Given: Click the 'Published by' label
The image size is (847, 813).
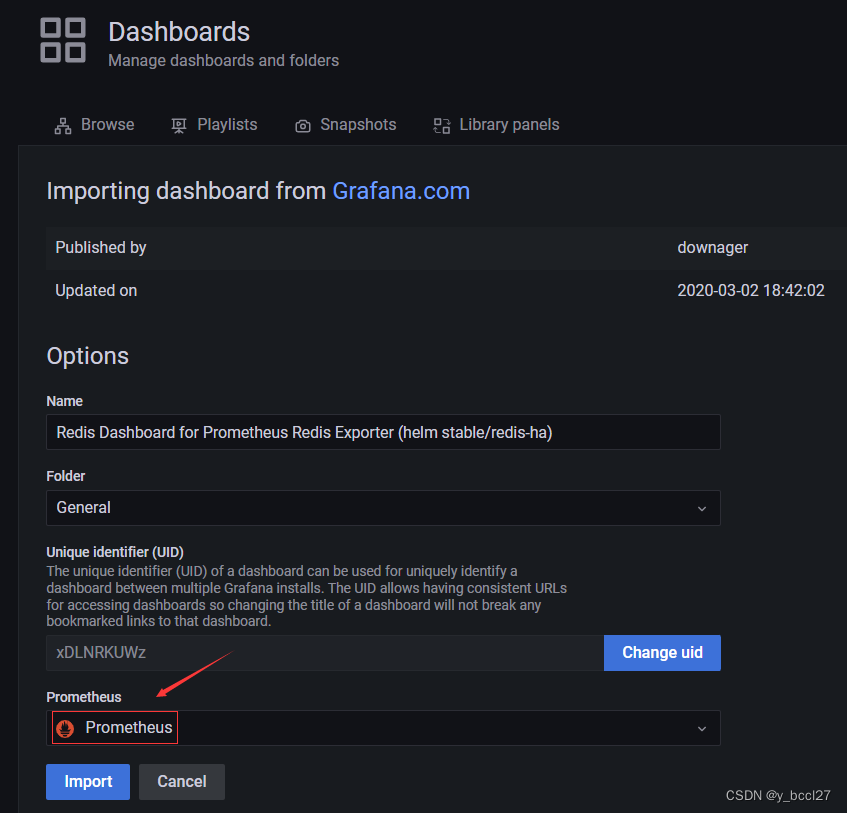Looking at the screenshot, I should [101, 247].
